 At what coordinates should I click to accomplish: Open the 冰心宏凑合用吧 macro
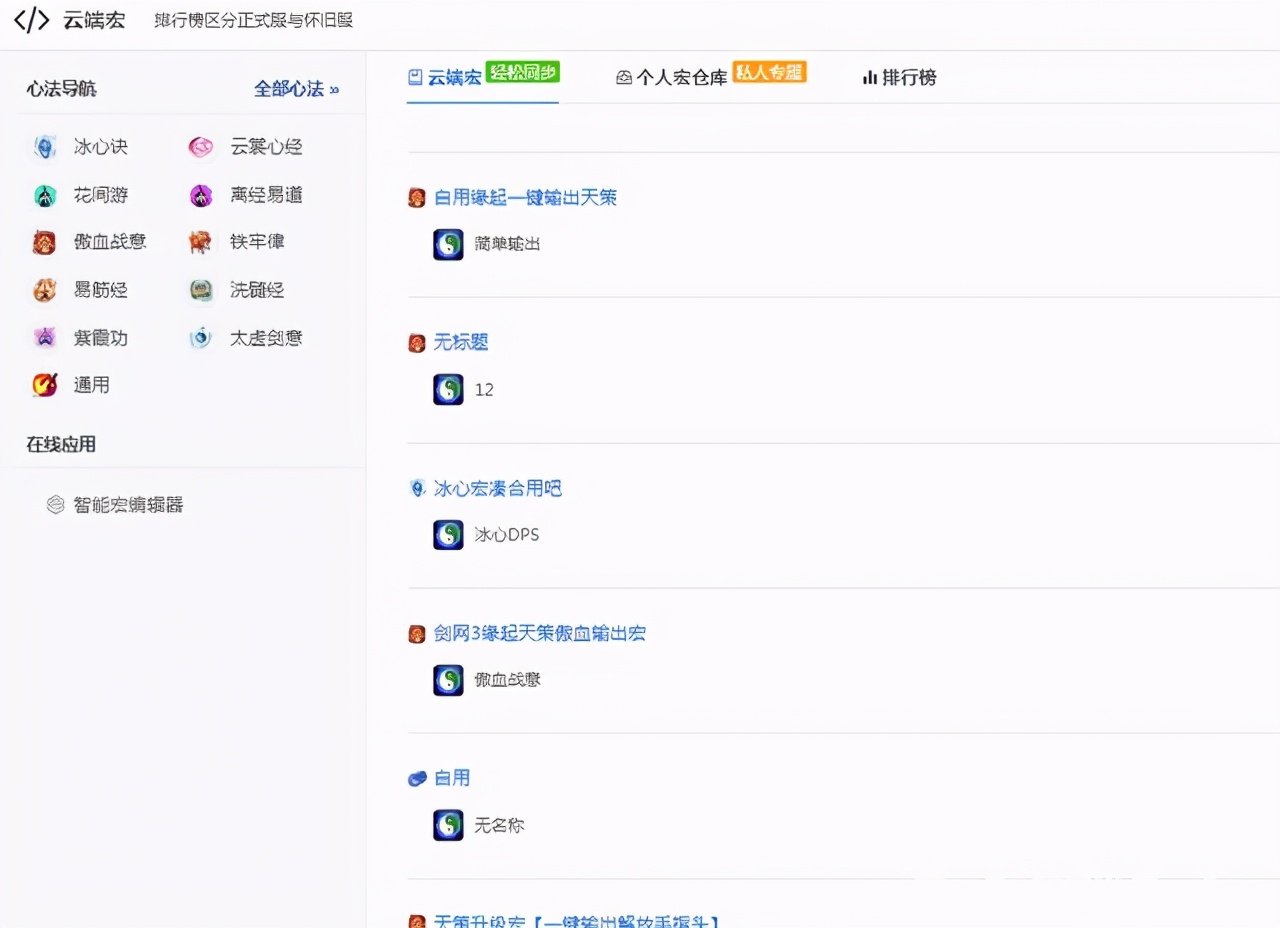pos(497,488)
